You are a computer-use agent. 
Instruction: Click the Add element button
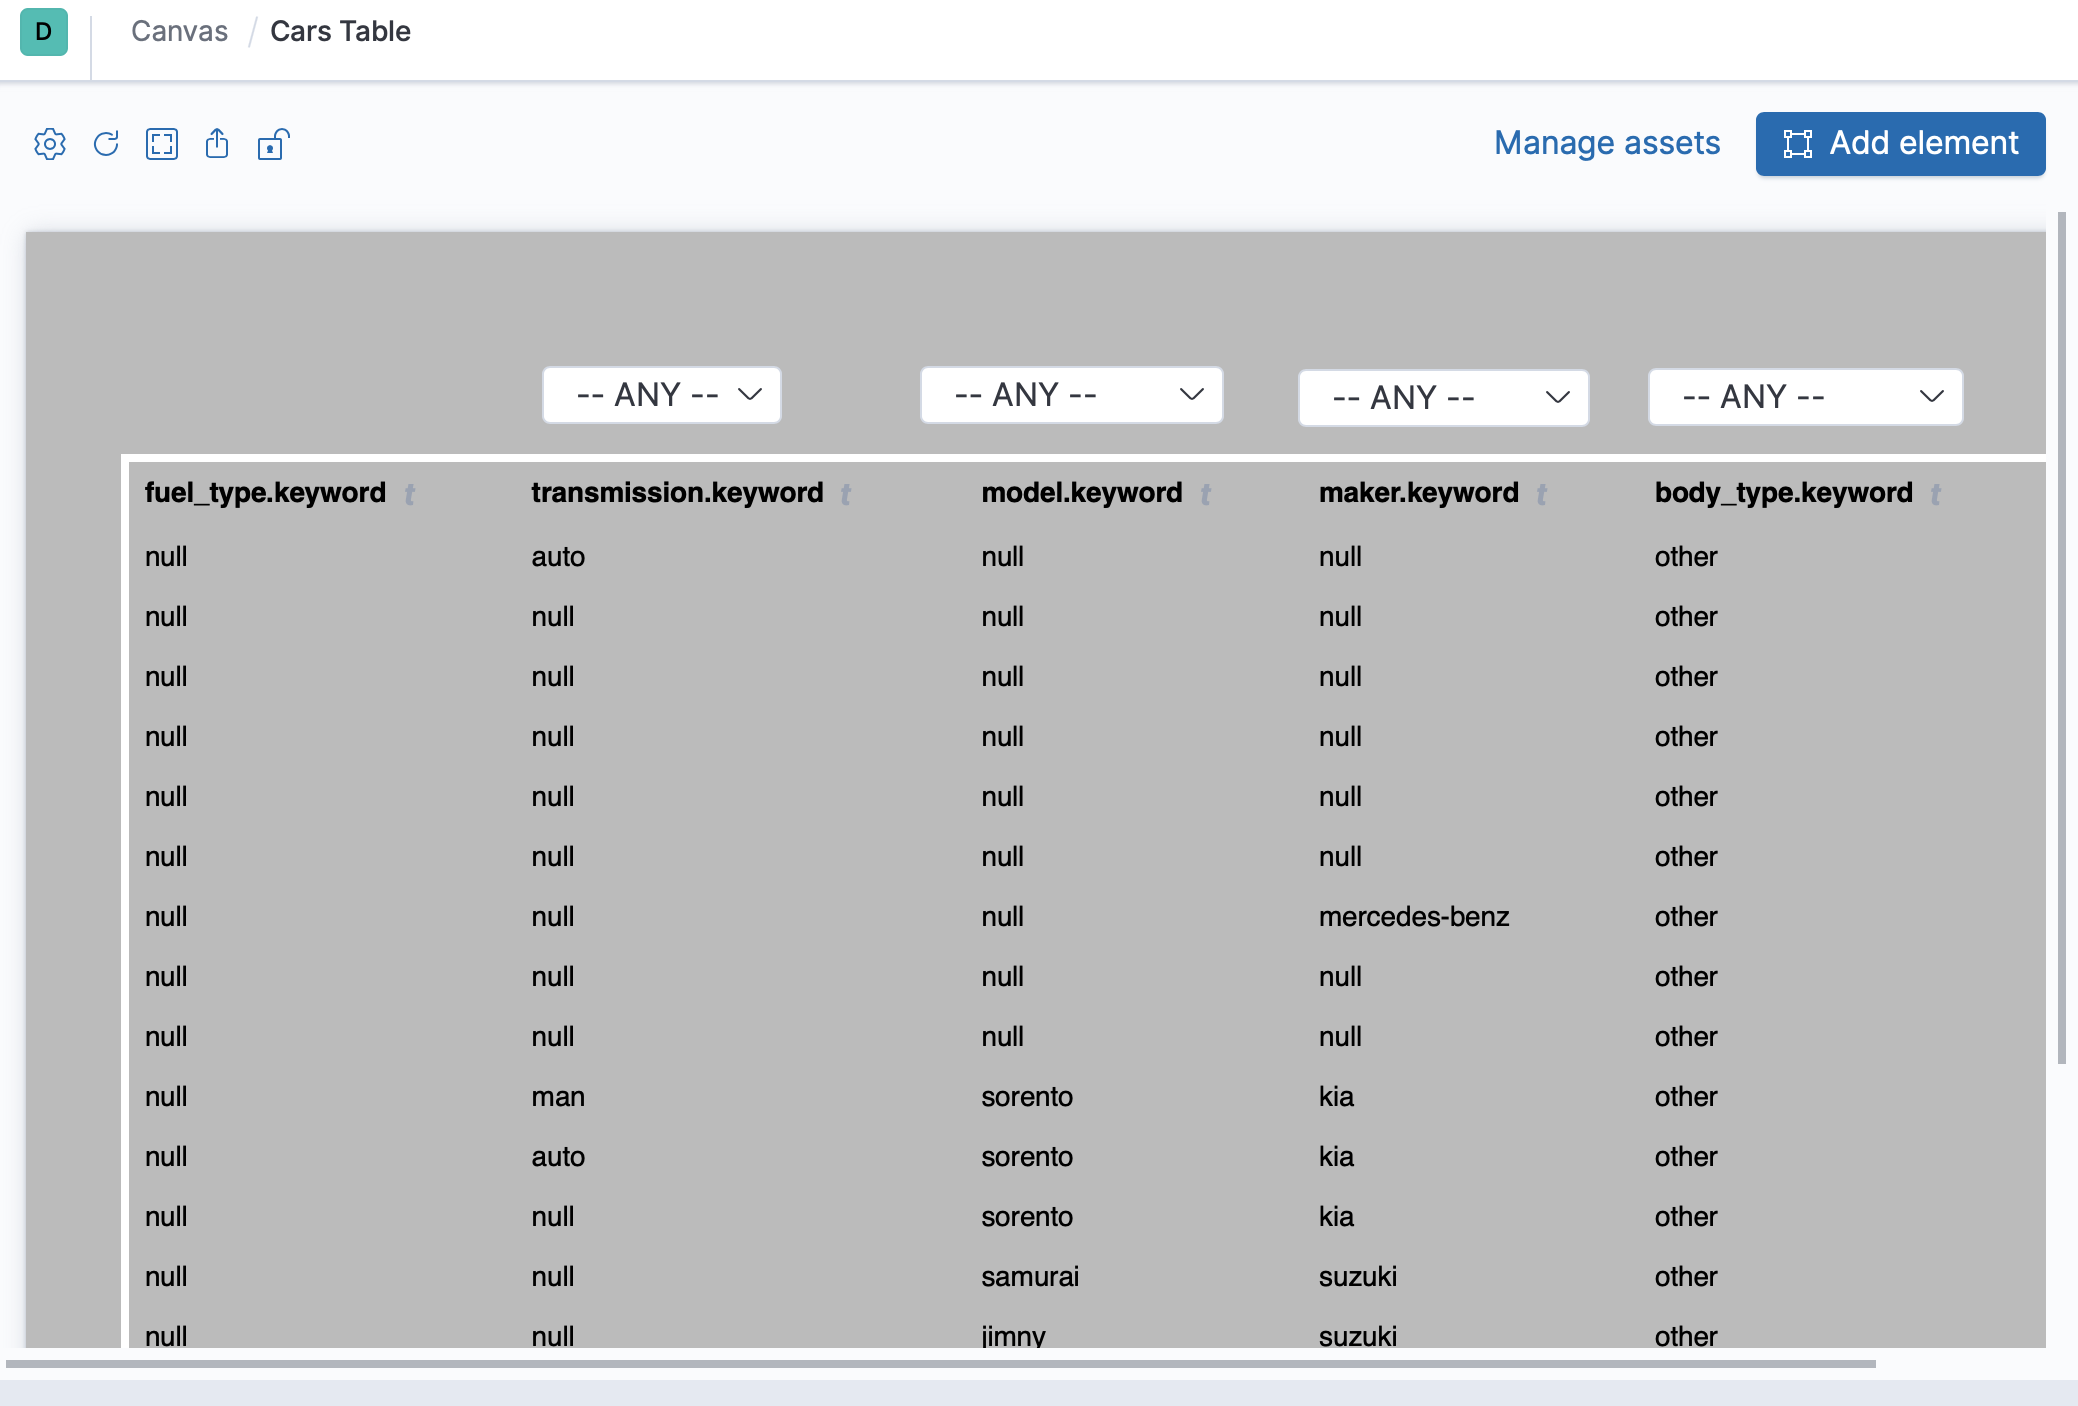(x=1900, y=144)
